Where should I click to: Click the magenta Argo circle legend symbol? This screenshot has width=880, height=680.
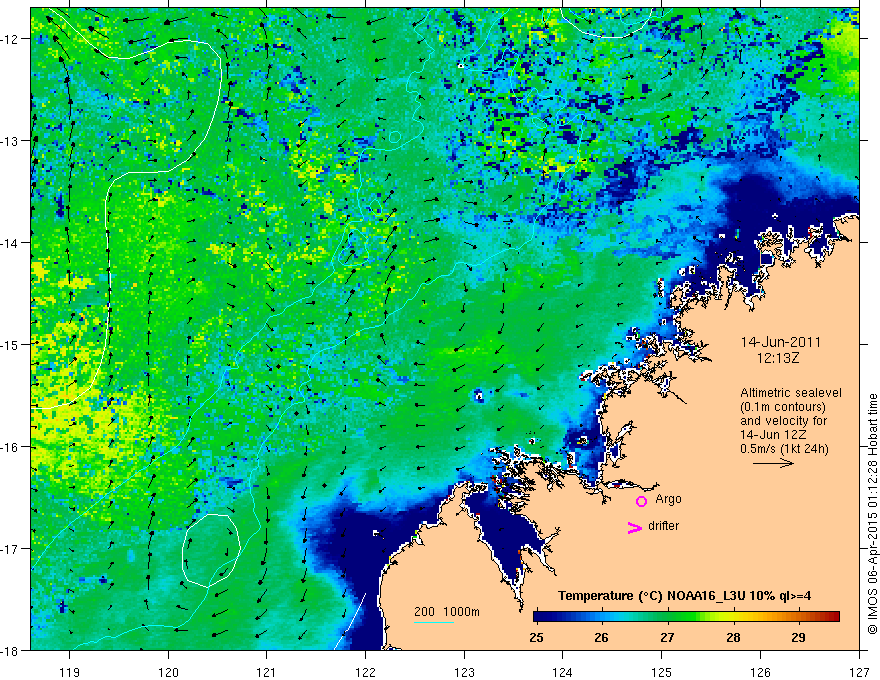tap(641, 501)
